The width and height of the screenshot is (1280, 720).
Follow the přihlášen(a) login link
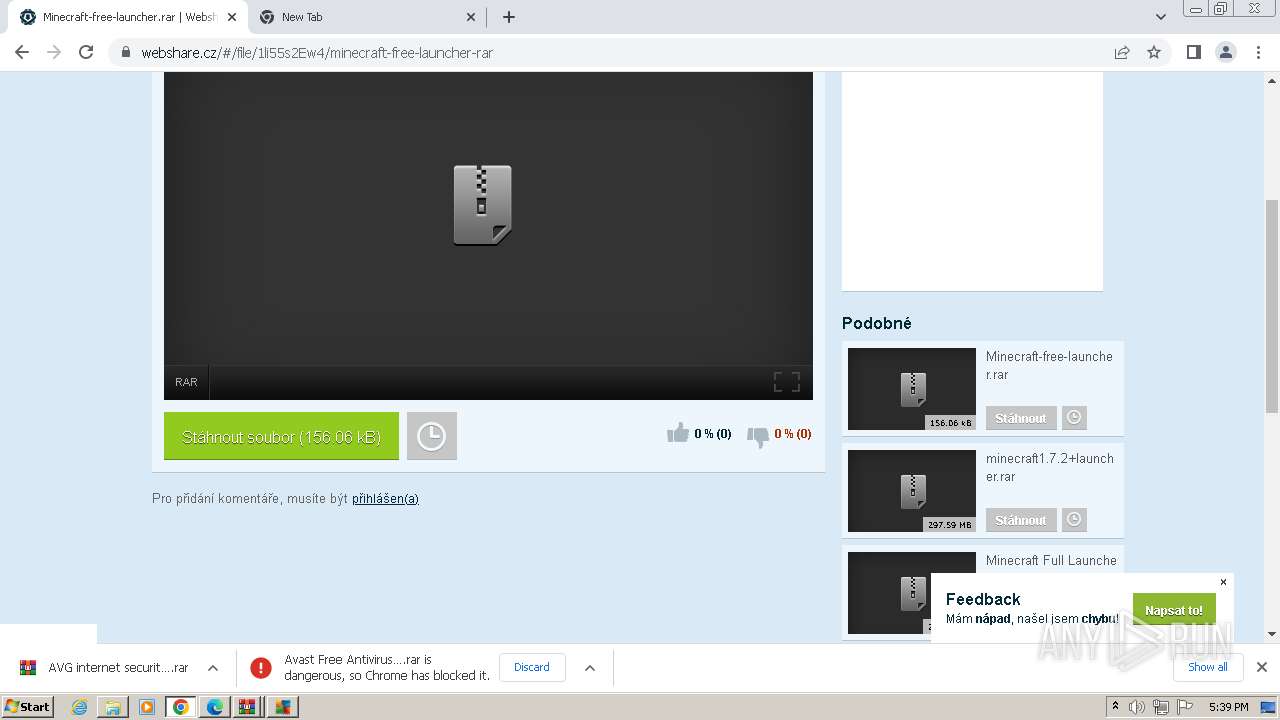tap(385, 498)
